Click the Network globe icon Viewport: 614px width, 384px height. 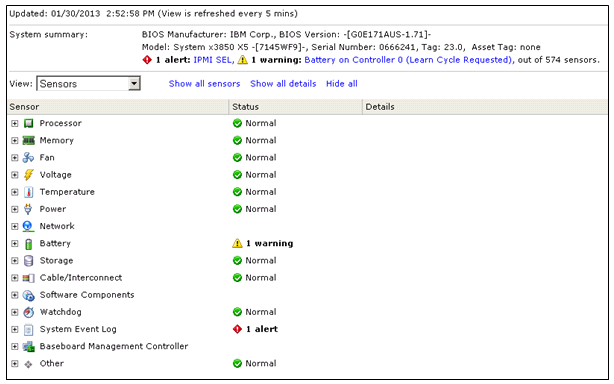28,226
